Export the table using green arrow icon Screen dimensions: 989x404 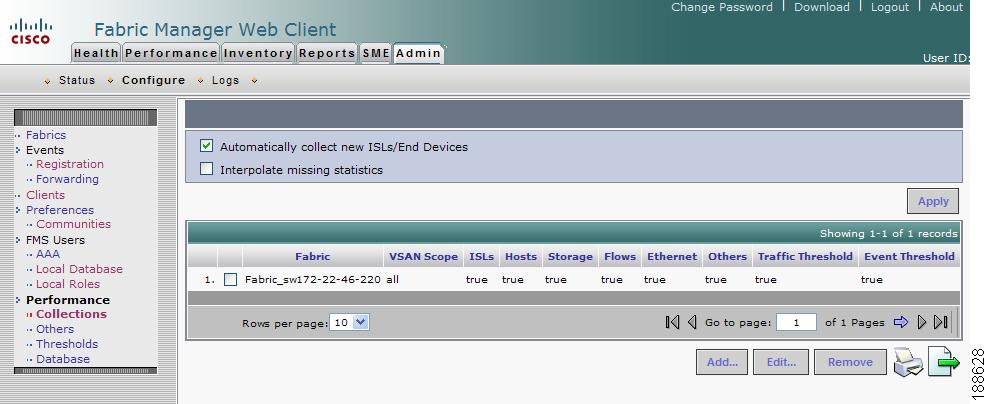pos(944,362)
